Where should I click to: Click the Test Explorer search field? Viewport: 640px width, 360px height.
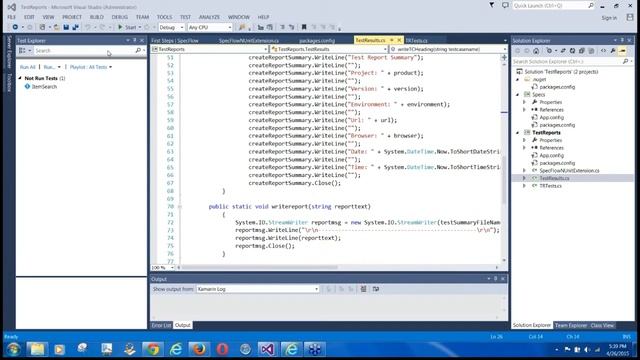[x=84, y=51]
